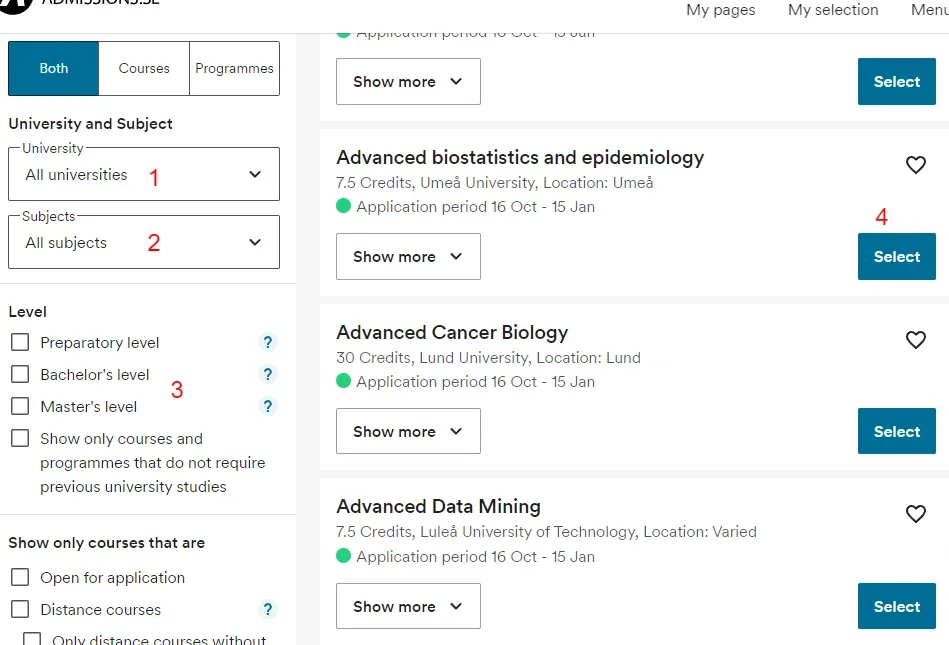
Task: Check the Open for application filter
Action: (x=20, y=577)
